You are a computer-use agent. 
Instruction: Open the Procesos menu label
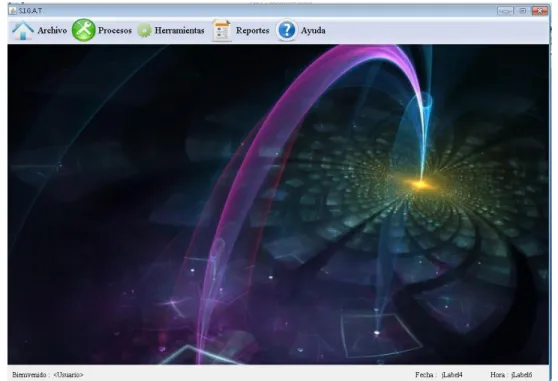(115, 31)
